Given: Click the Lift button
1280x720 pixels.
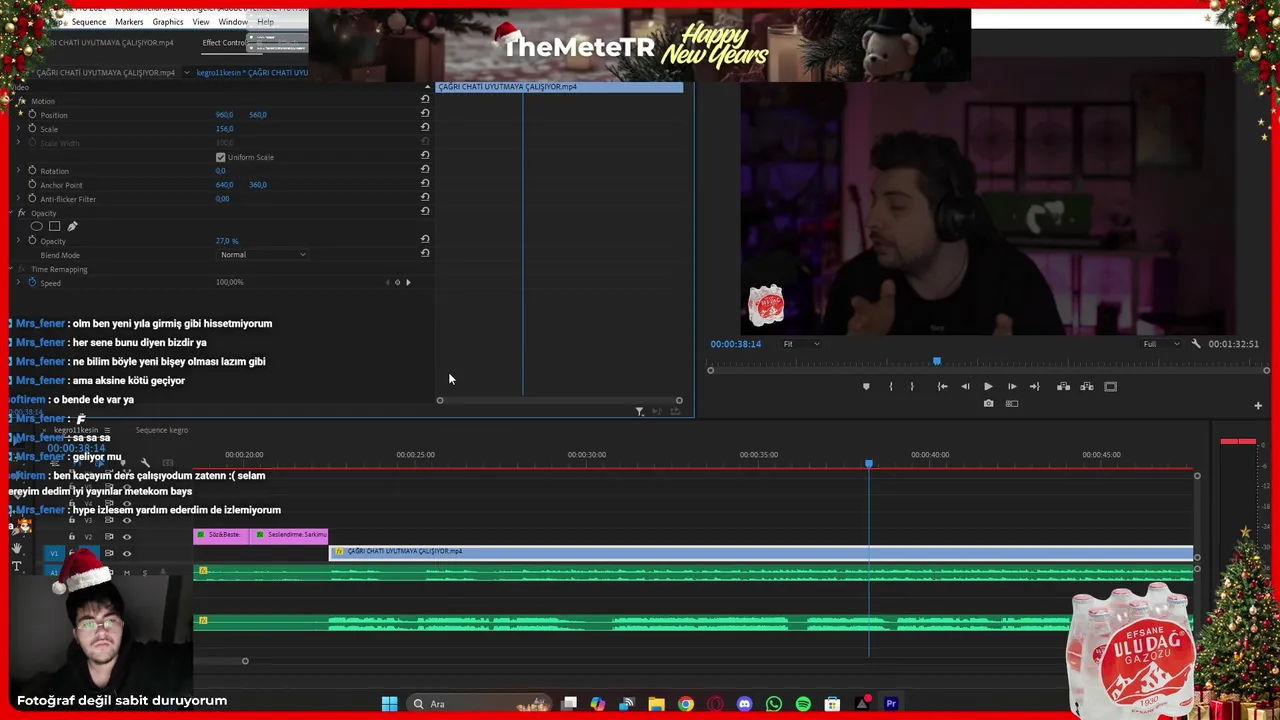Looking at the screenshot, I should (x=1063, y=386).
